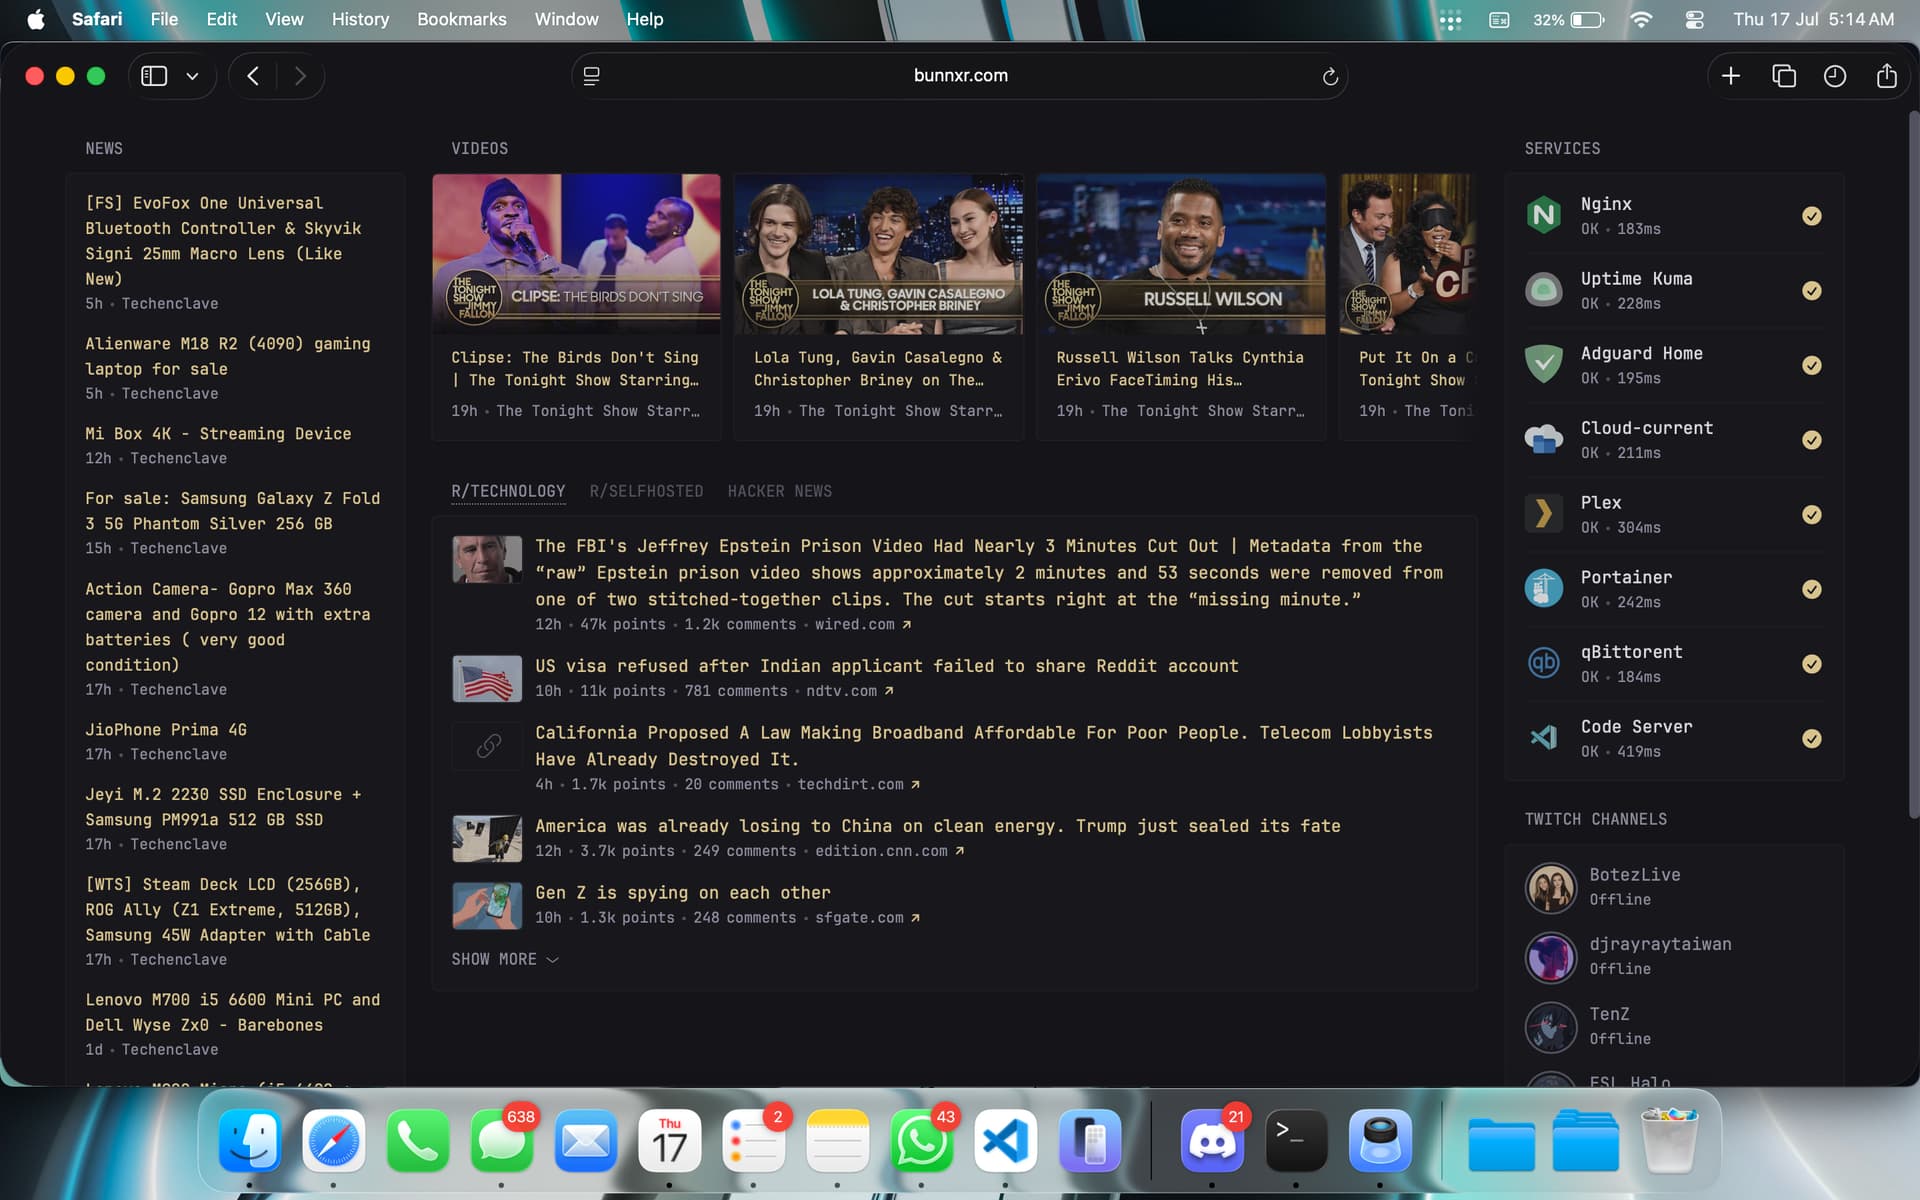Open Safari browser in the dock
This screenshot has width=1920, height=1200.
[x=333, y=1141]
